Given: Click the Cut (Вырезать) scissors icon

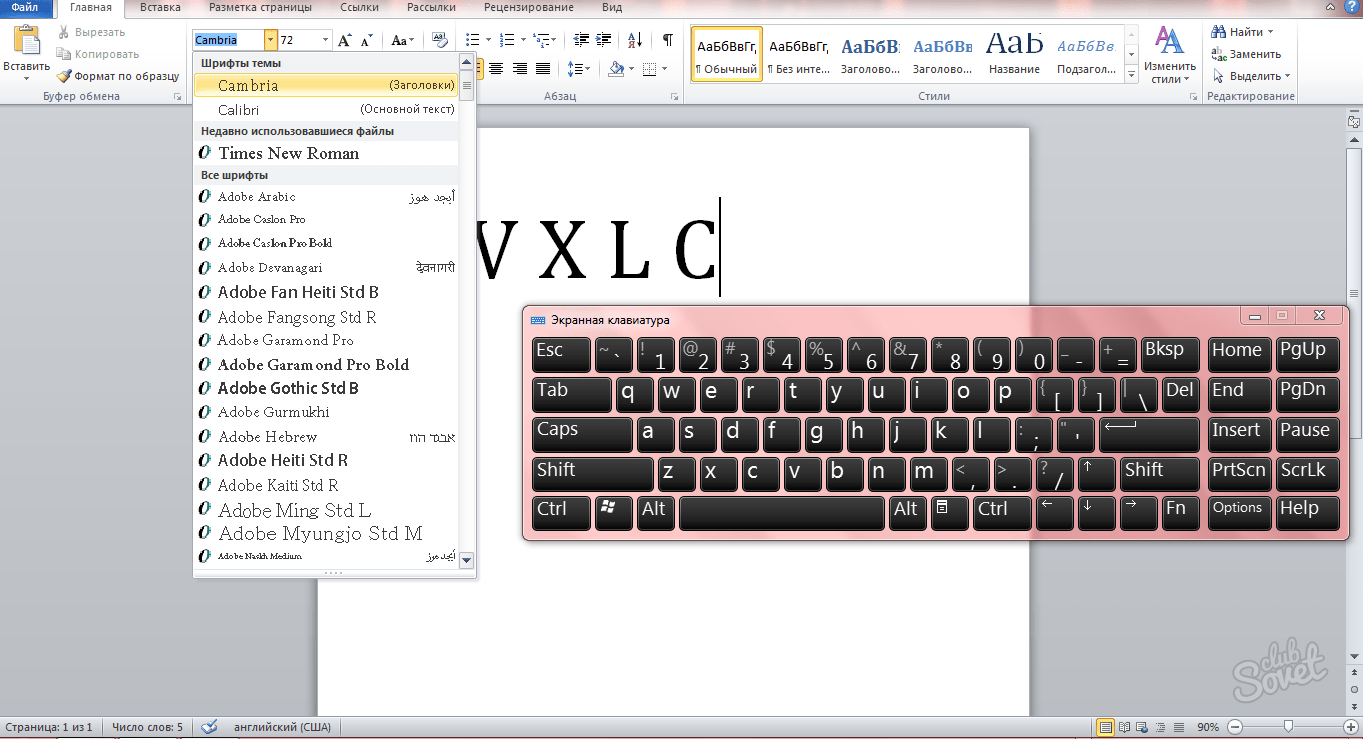Looking at the screenshot, I should pyautogui.click(x=64, y=33).
